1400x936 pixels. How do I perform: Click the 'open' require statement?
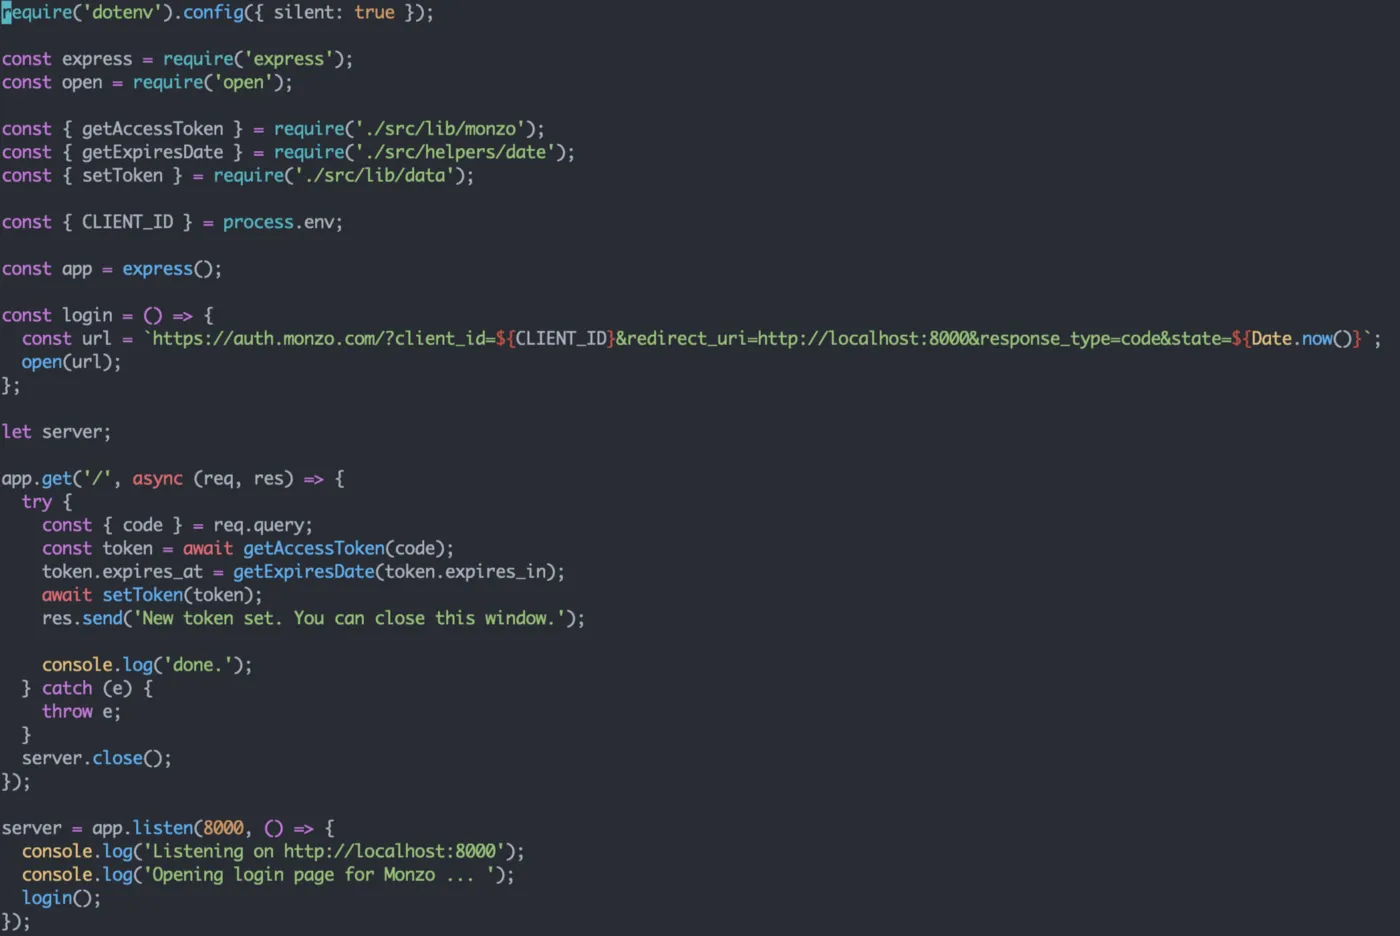click(x=145, y=82)
